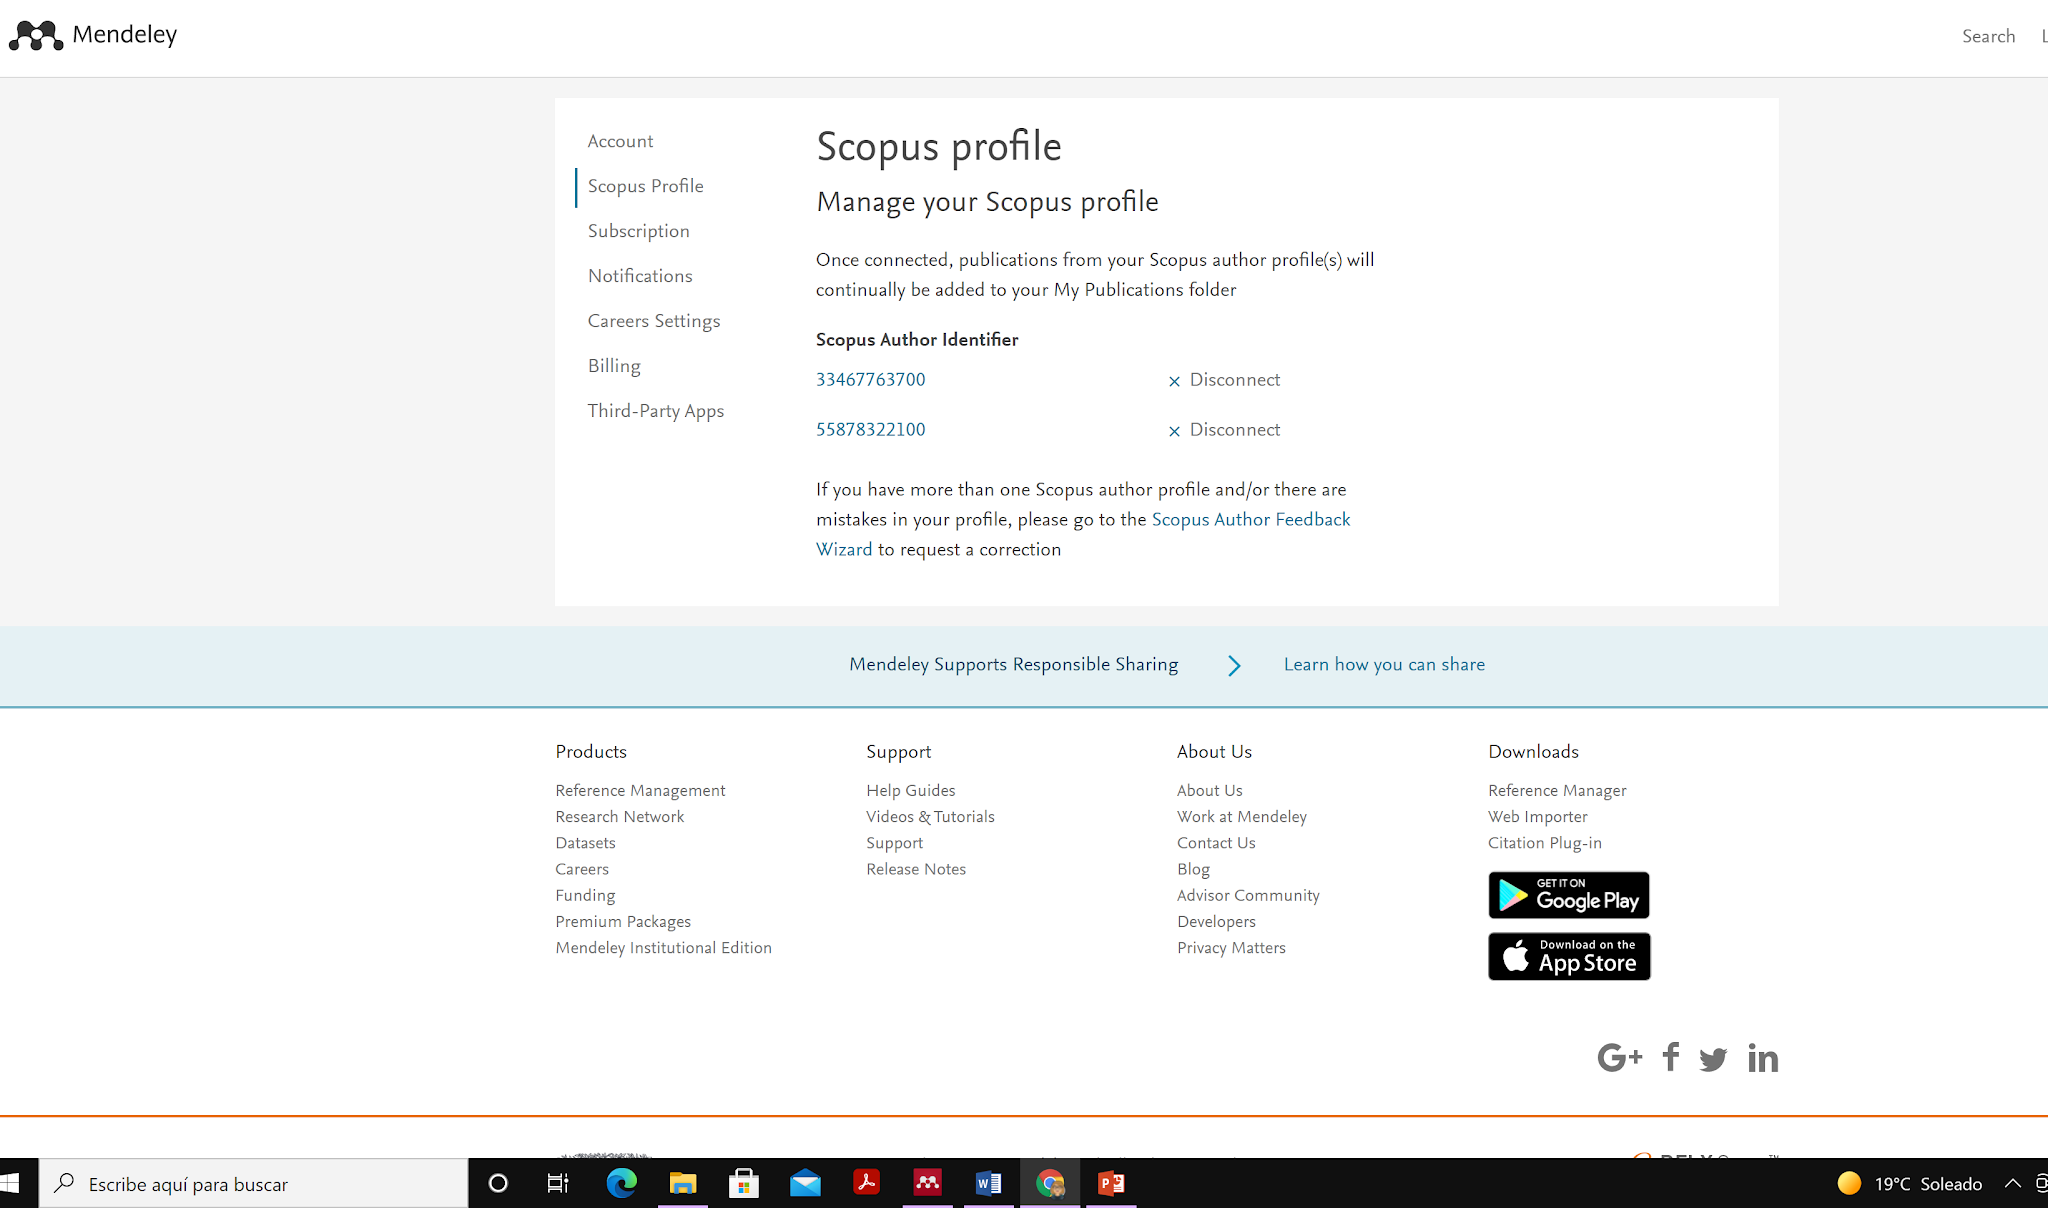Open Microsoft Edge in taskbar

click(x=621, y=1184)
